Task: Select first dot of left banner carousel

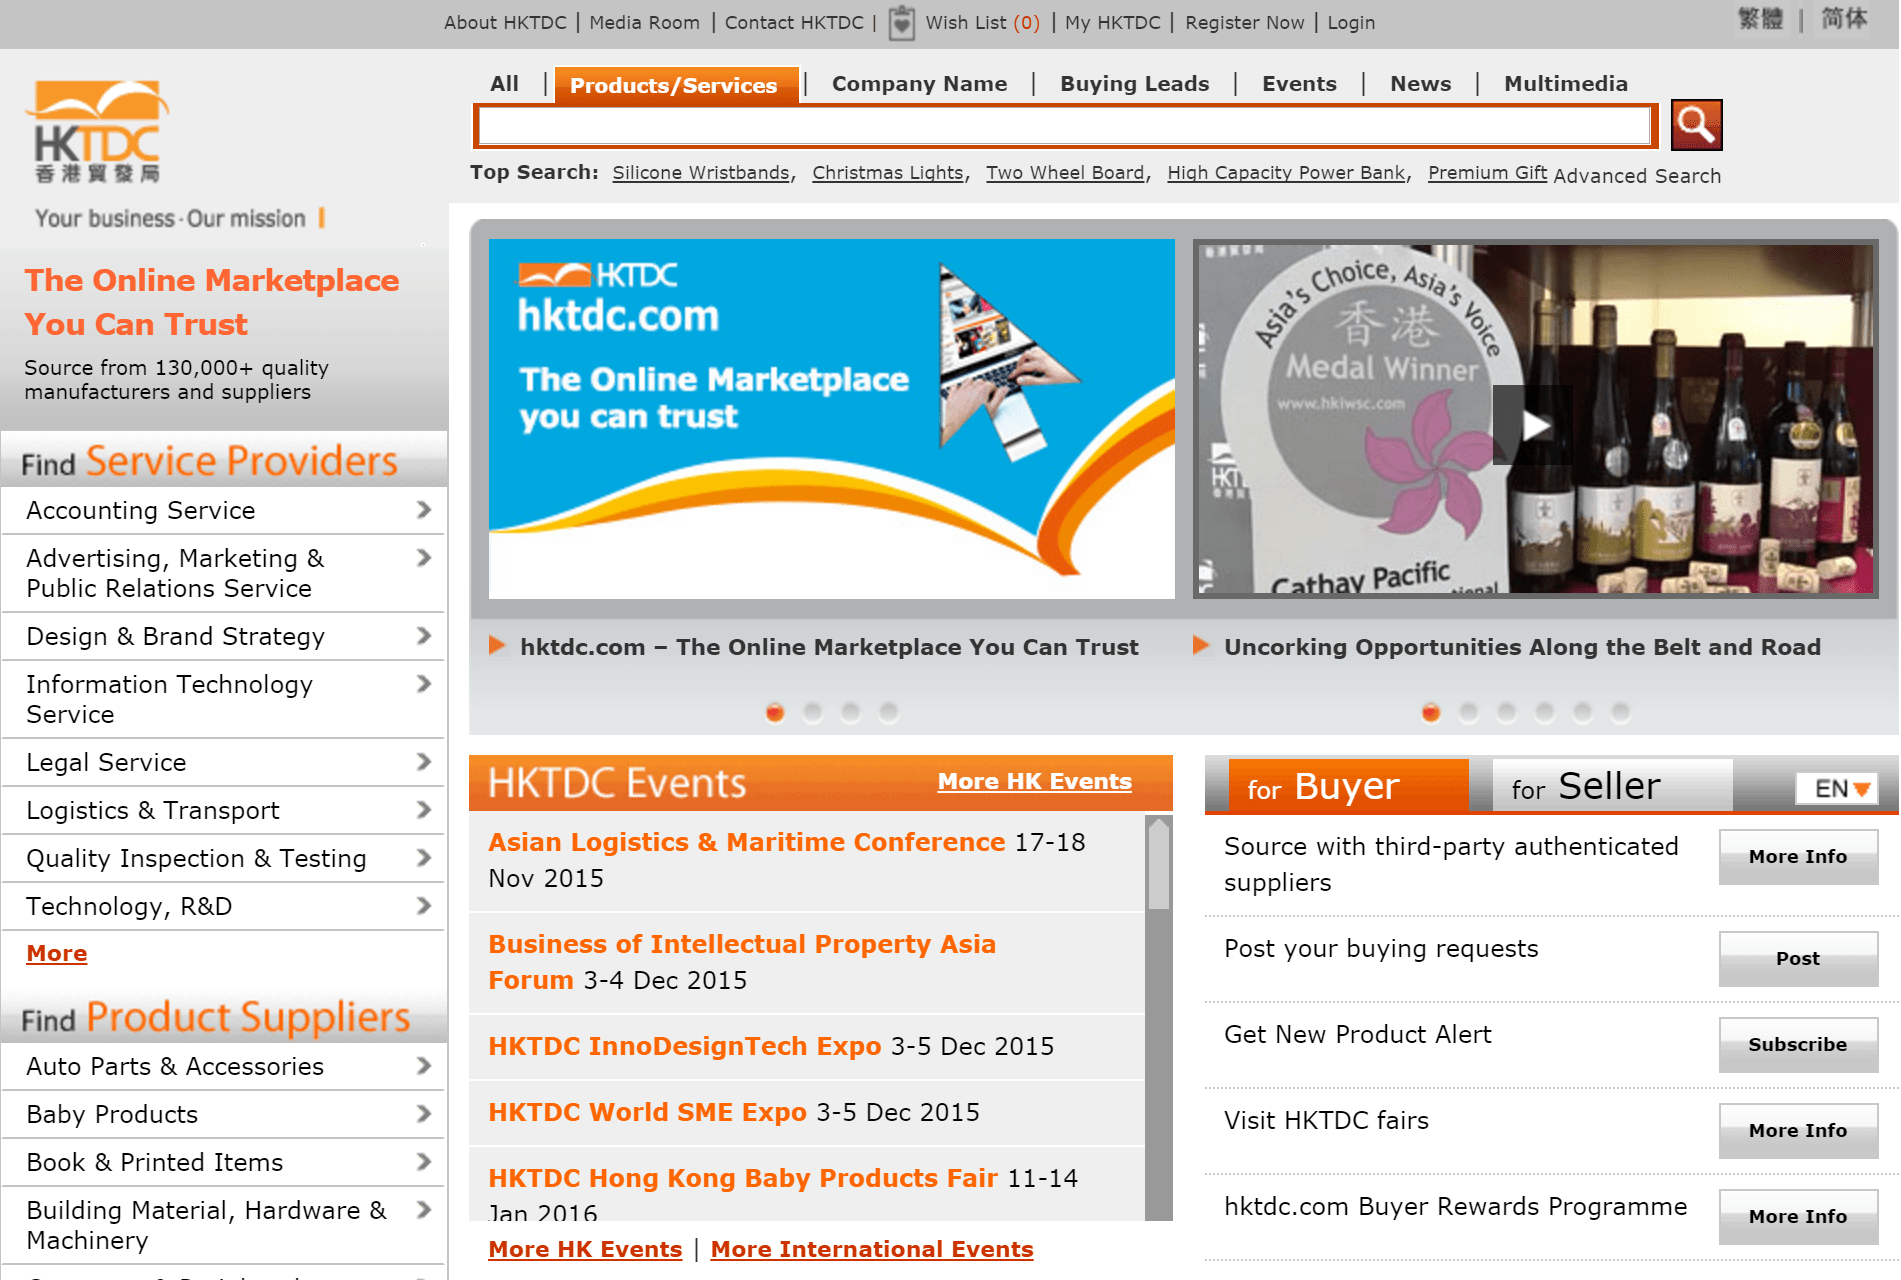Action: click(x=775, y=712)
